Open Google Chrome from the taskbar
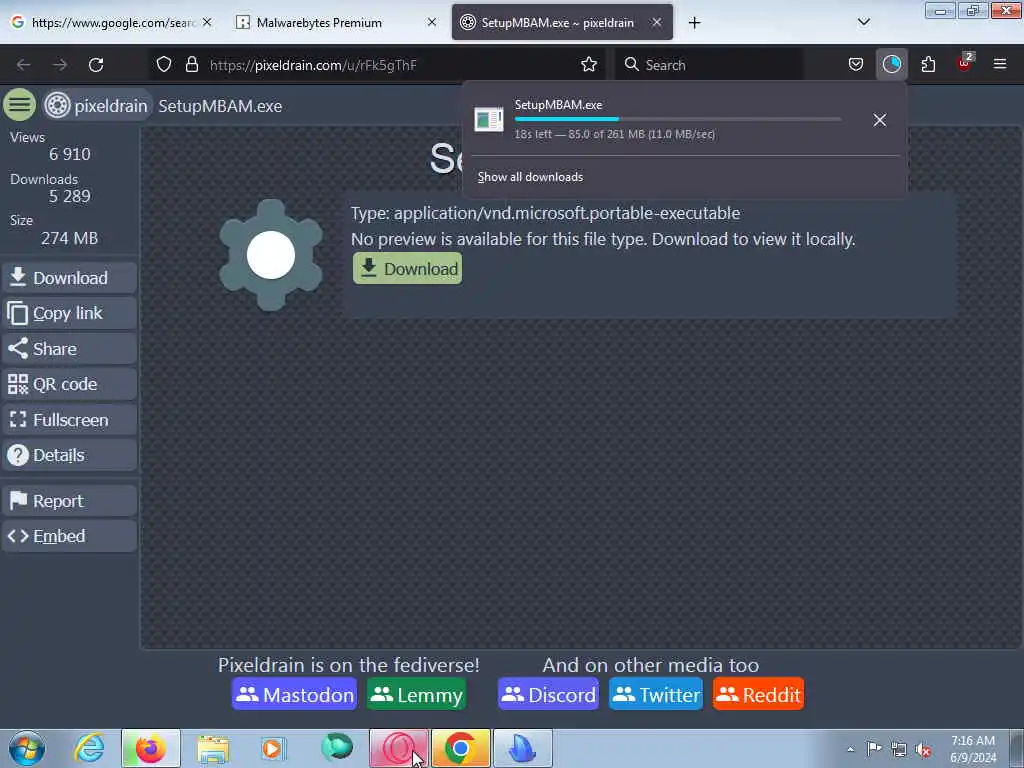This screenshot has height=768, width=1024. pyautogui.click(x=460, y=748)
